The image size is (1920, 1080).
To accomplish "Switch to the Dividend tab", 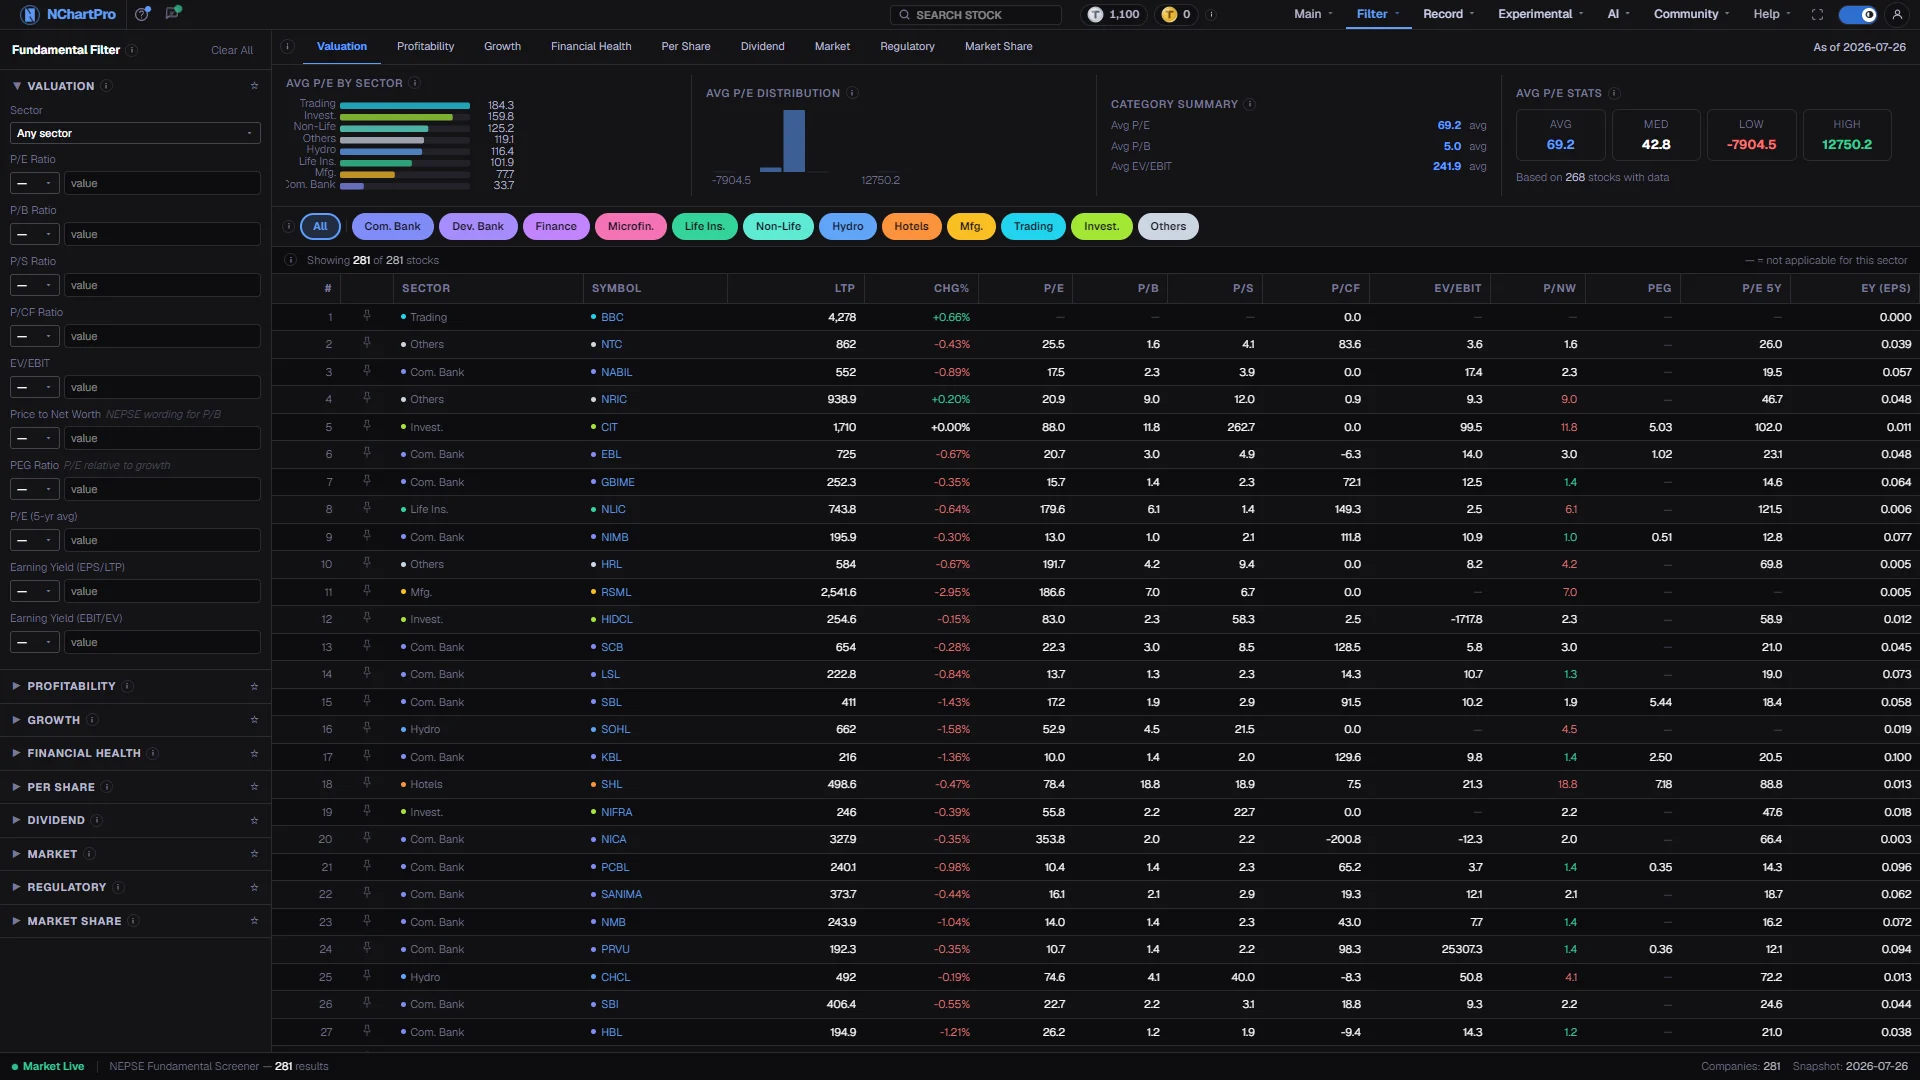I will pos(762,46).
